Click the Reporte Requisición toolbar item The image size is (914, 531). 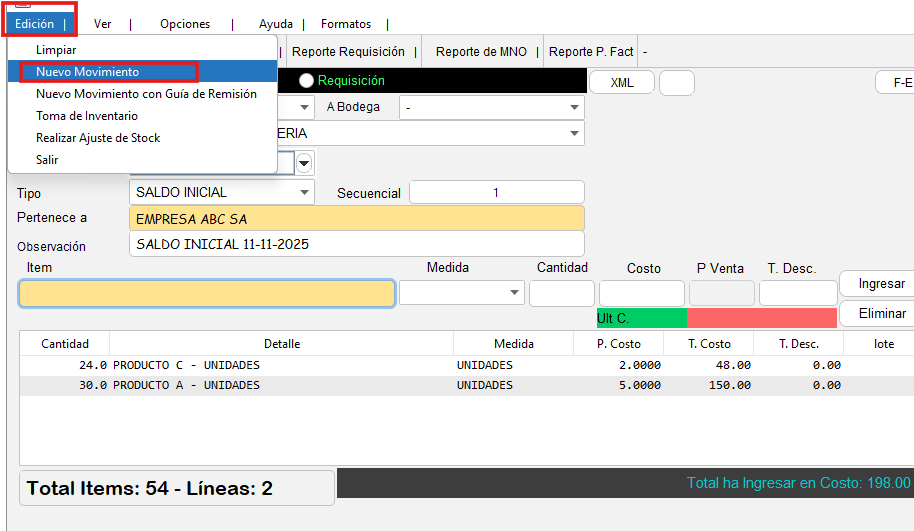346,52
